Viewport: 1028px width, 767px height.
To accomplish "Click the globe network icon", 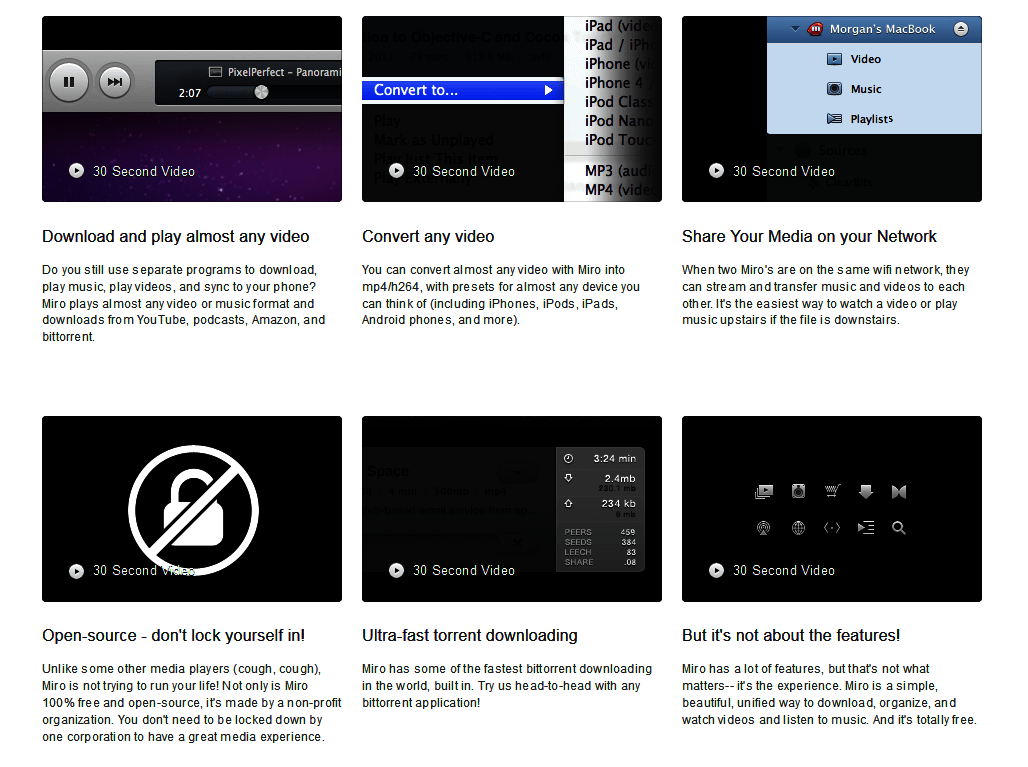I will (x=798, y=527).
